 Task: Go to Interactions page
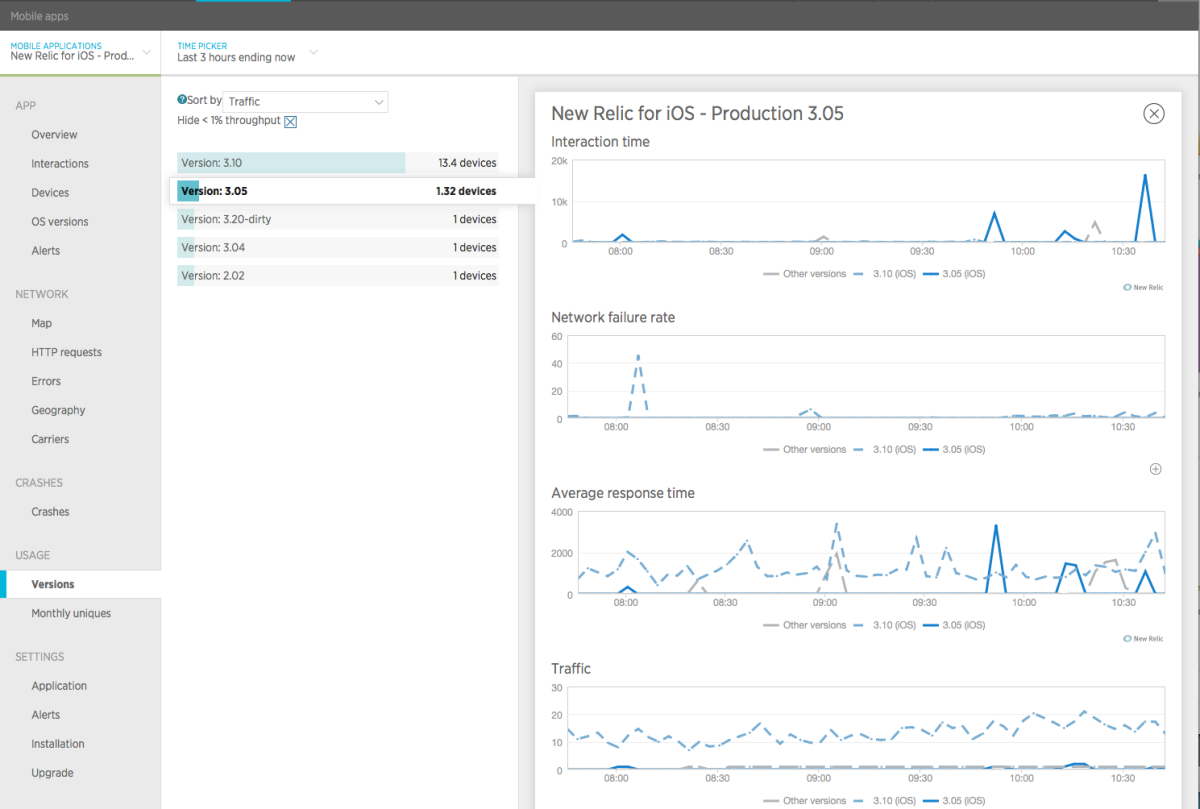[x=60, y=164]
